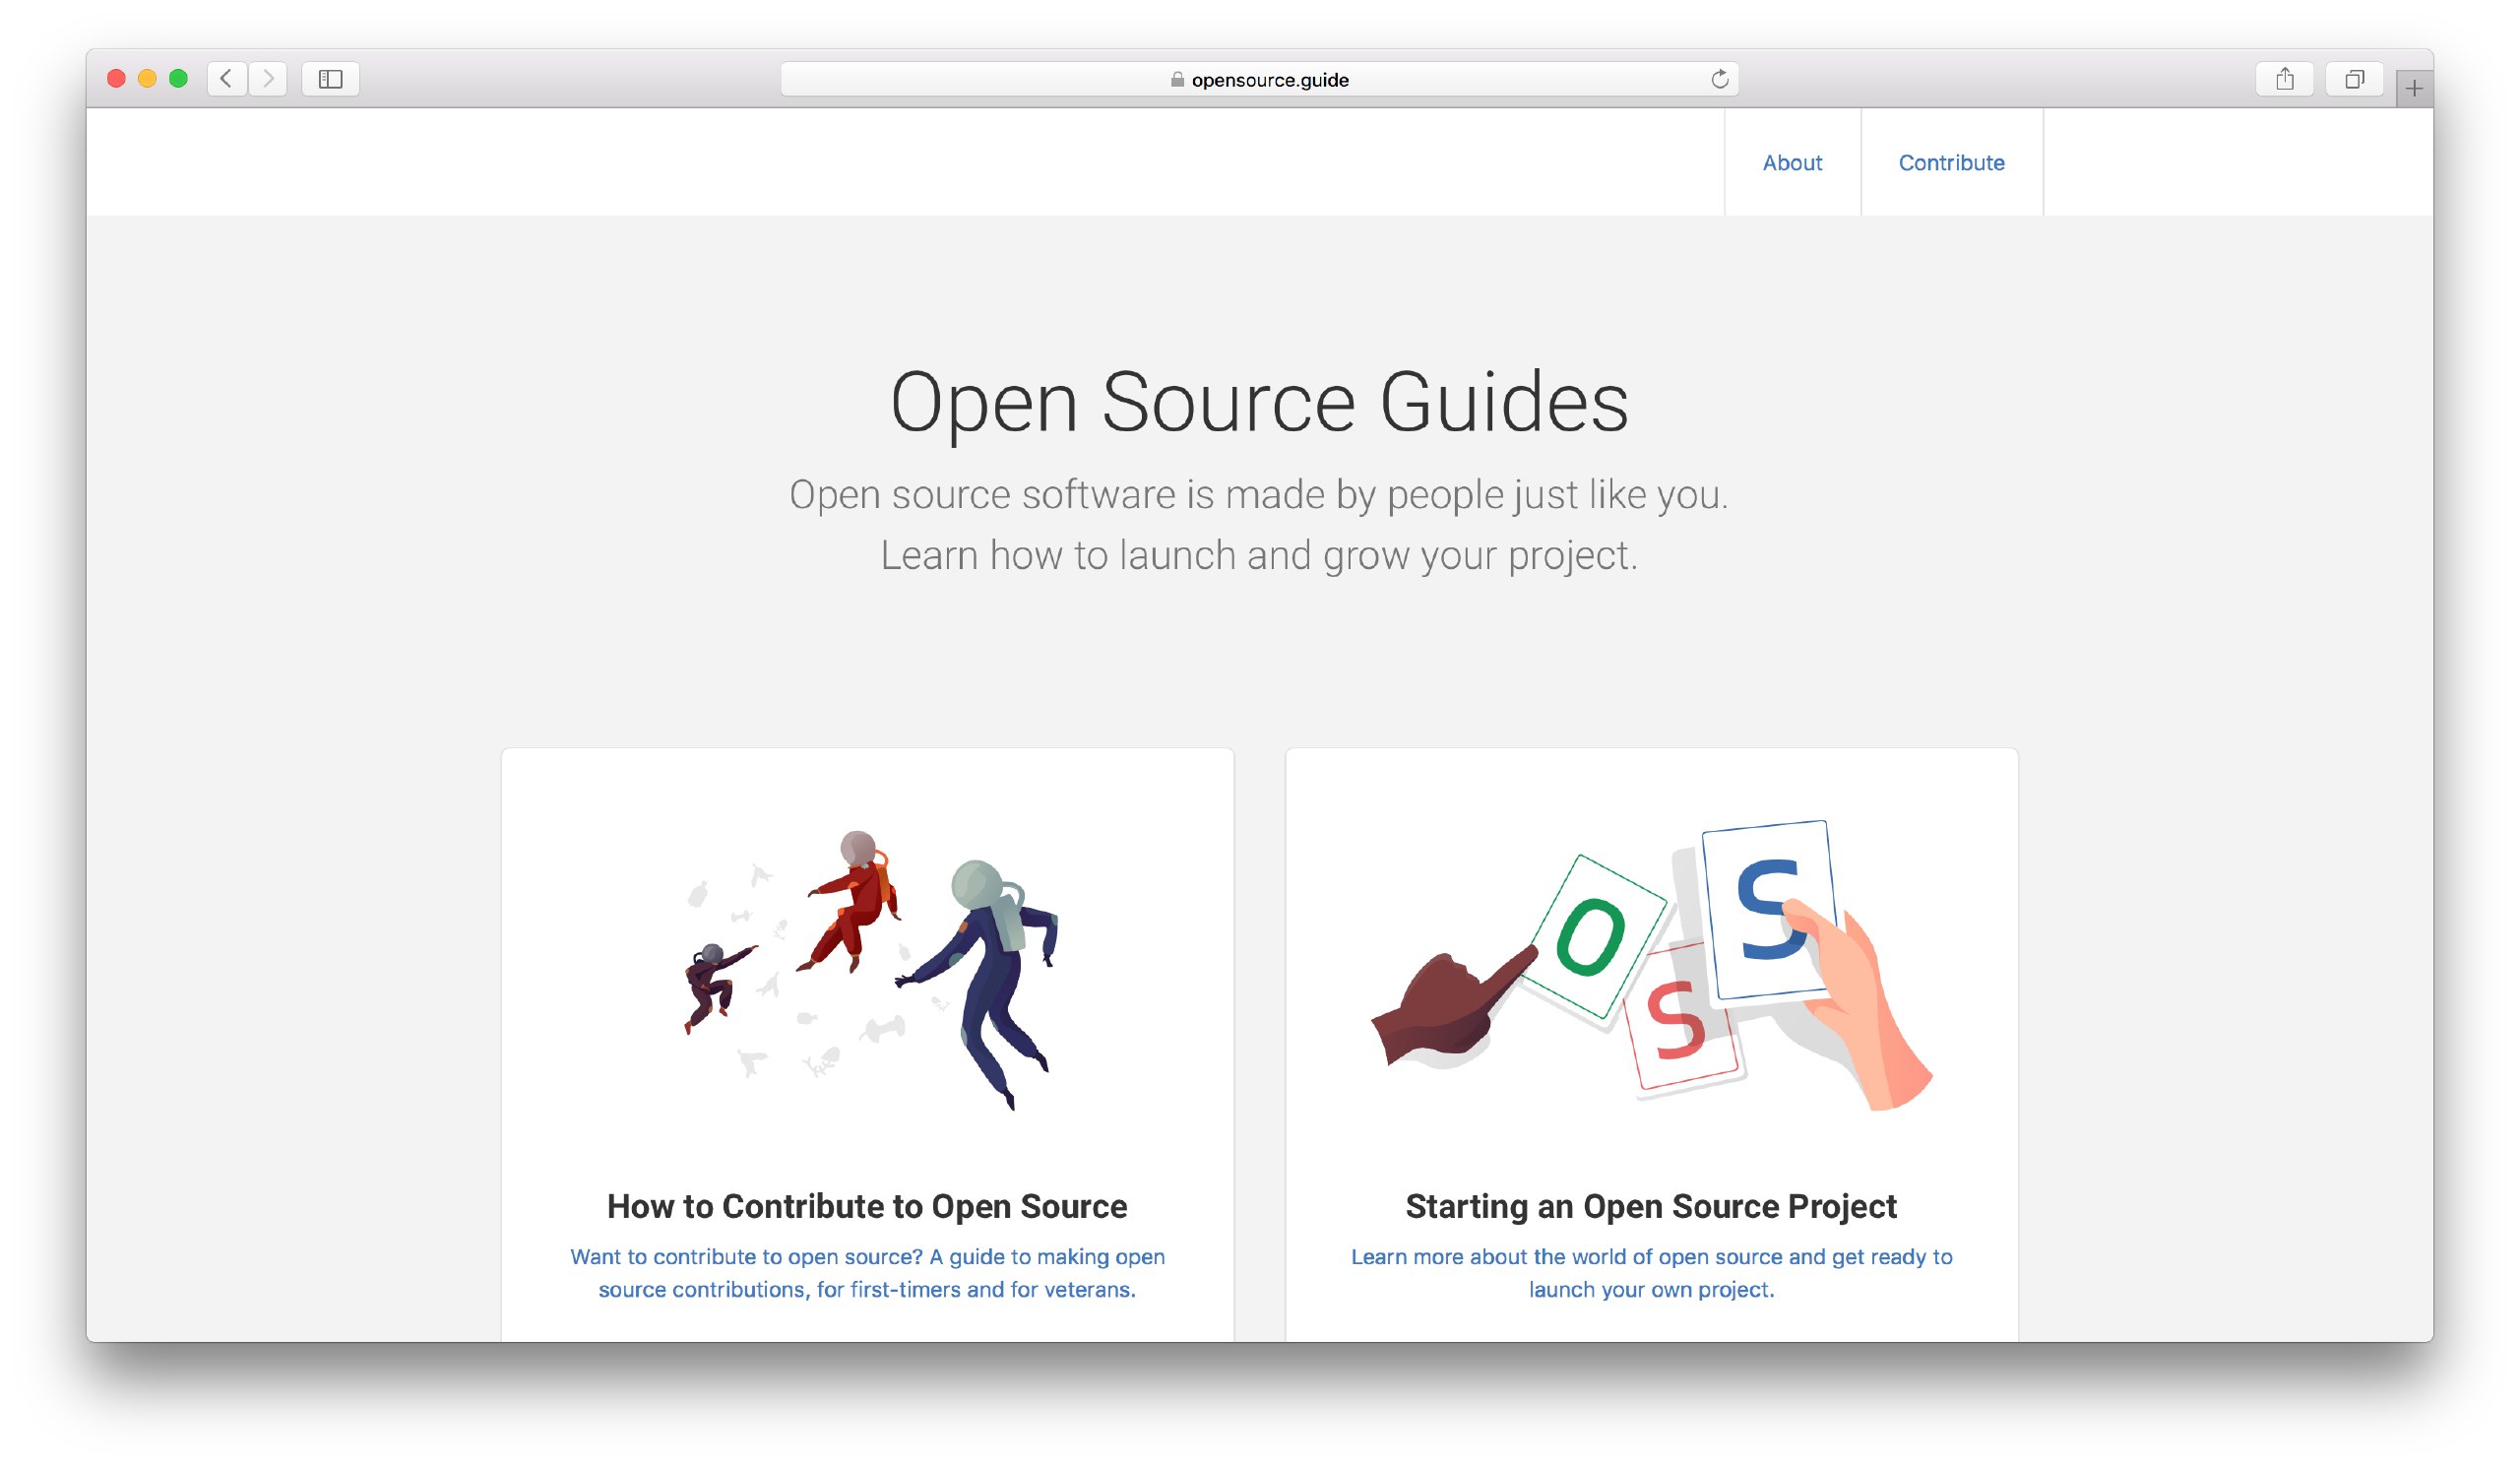Show the tab overview icon
This screenshot has width=2520, height=1466.
click(2355, 79)
